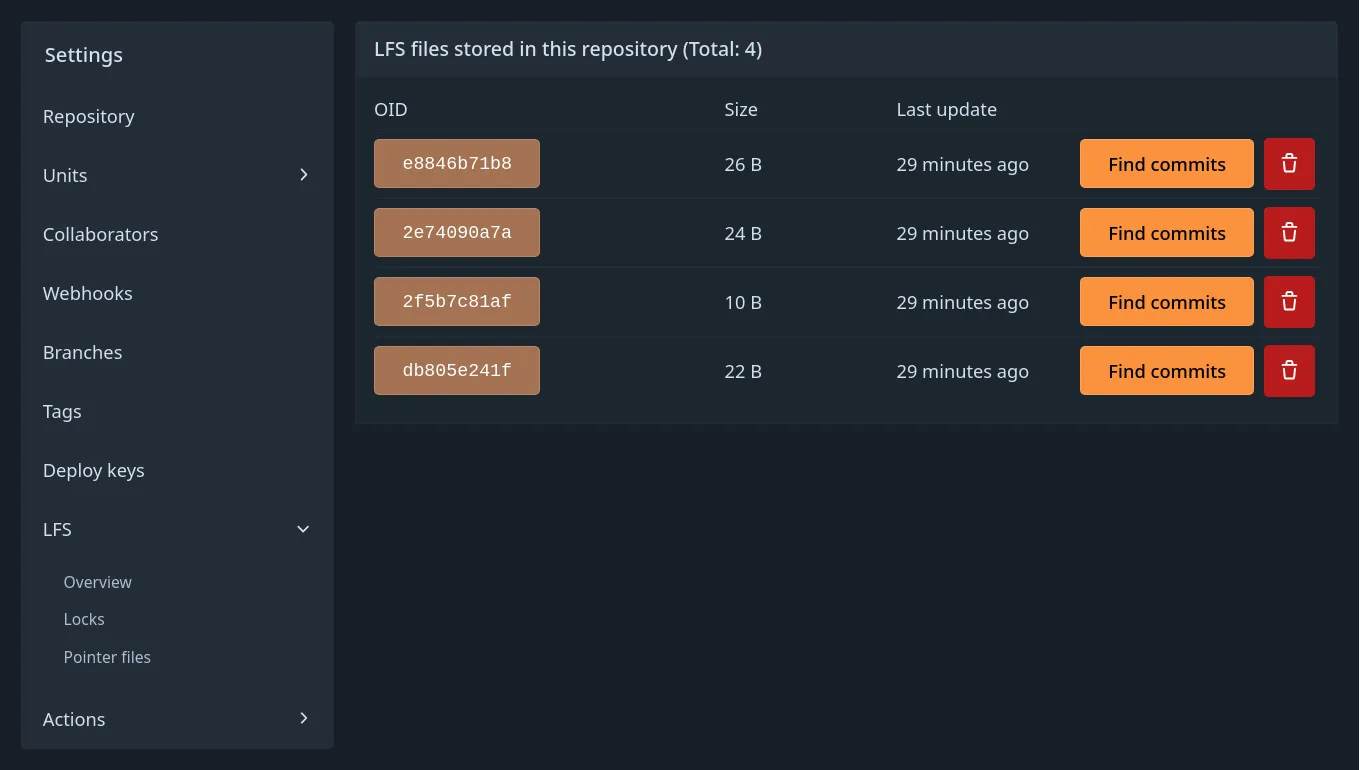Delete LFS file e8846b71b8 with trash icon
The image size is (1360, 770).
coord(1289,164)
